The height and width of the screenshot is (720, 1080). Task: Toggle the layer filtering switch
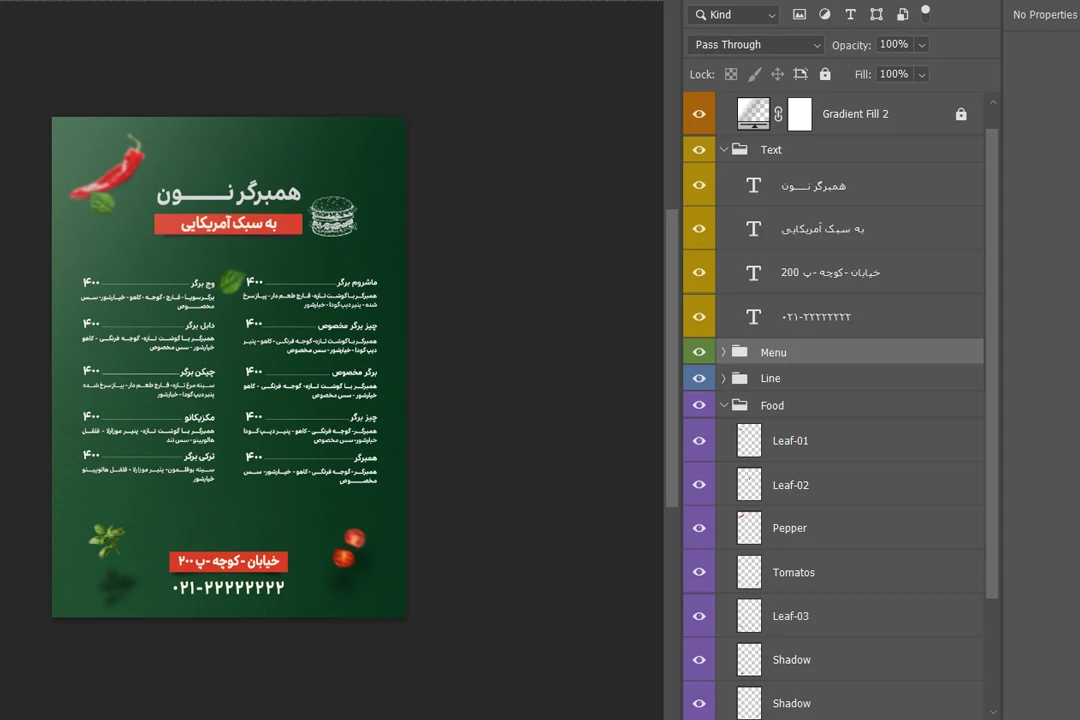click(925, 13)
